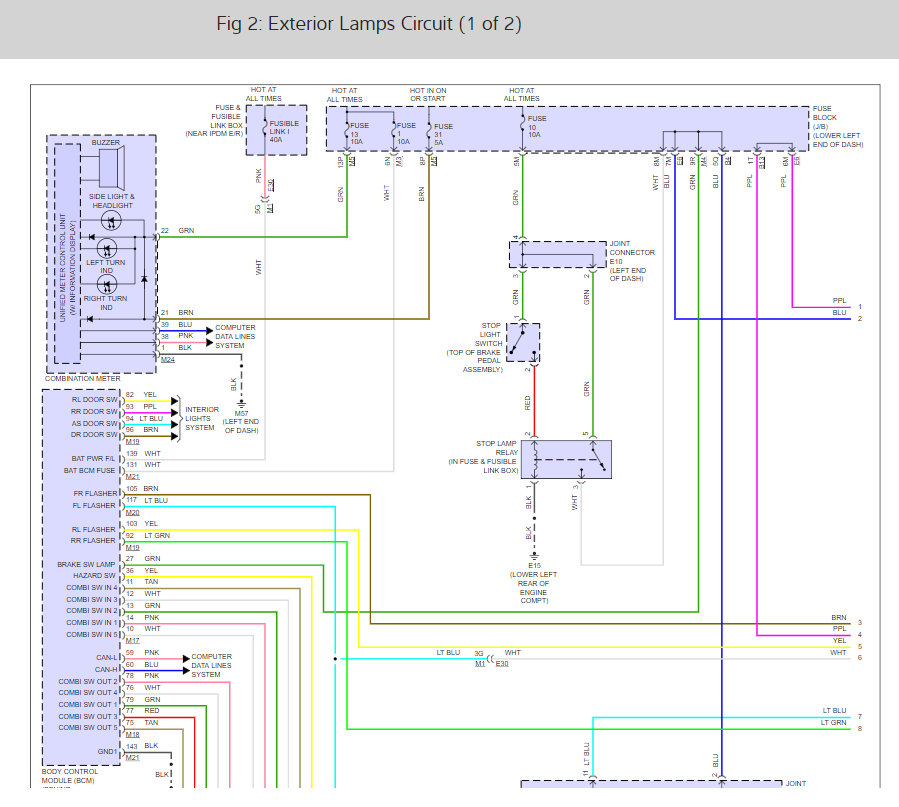The width and height of the screenshot is (899, 807).
Task: Click the joint connector E10 box
Action: coord(558,254)
